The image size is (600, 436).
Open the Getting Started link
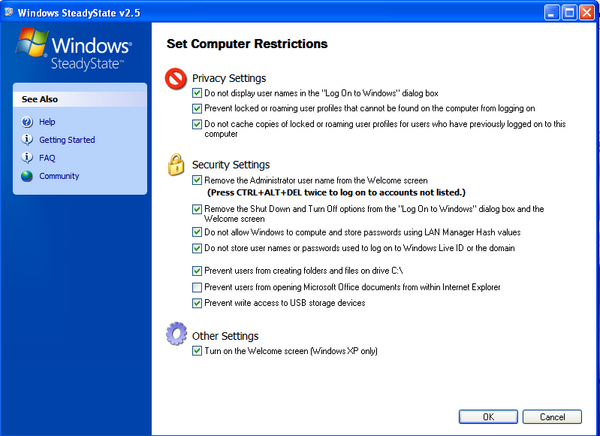pos(65,140)
